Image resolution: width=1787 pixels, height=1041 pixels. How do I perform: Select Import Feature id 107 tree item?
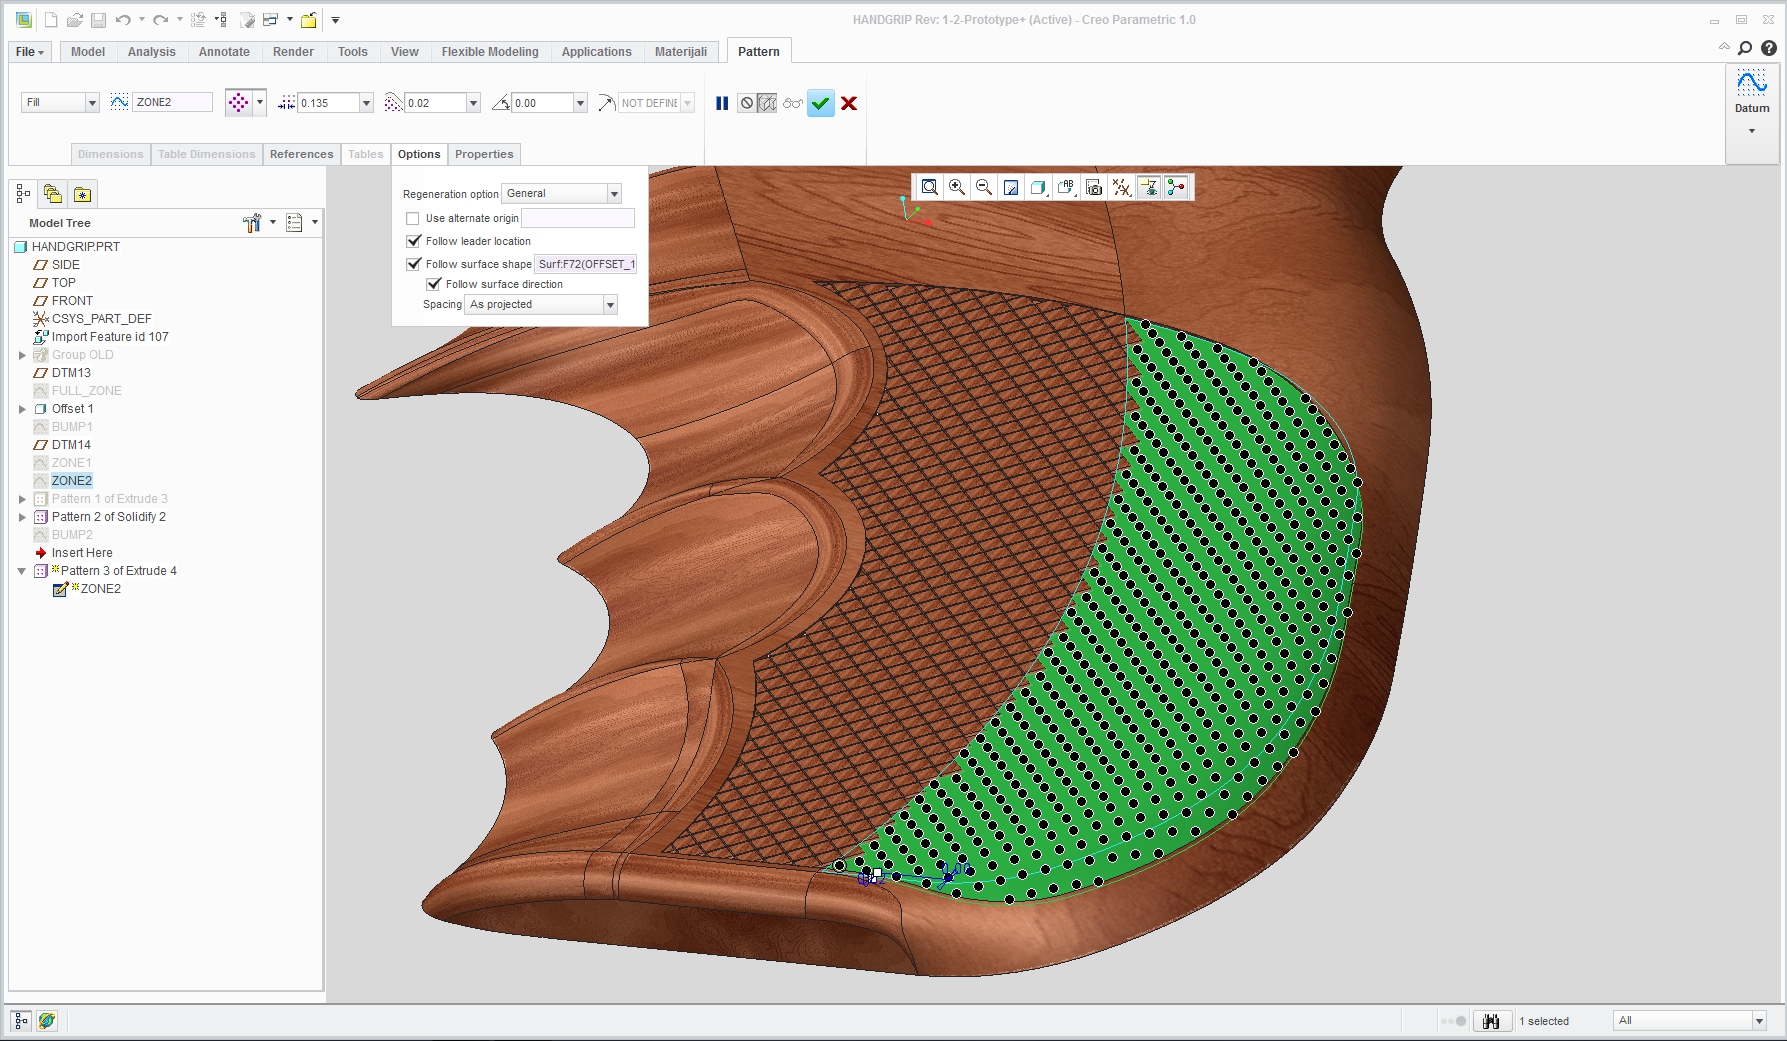(110, 337)
